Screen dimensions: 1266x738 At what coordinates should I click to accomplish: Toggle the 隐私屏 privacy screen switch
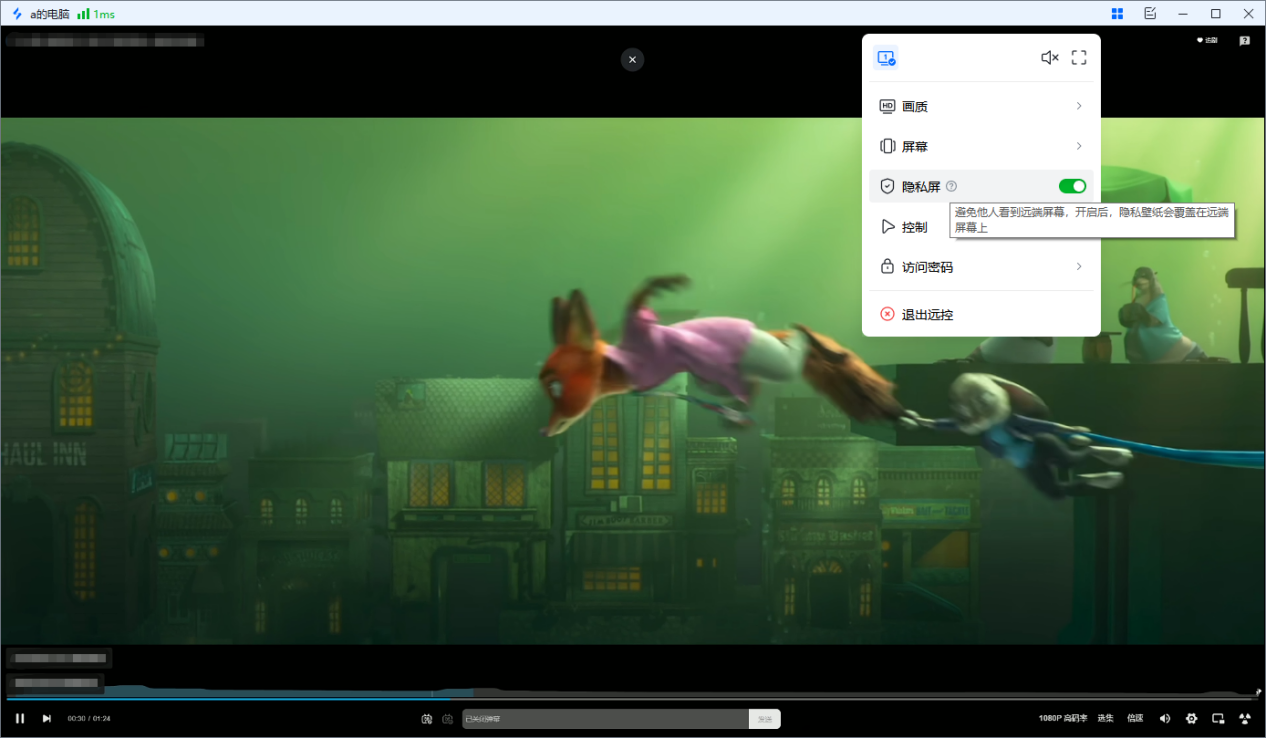1072,186
